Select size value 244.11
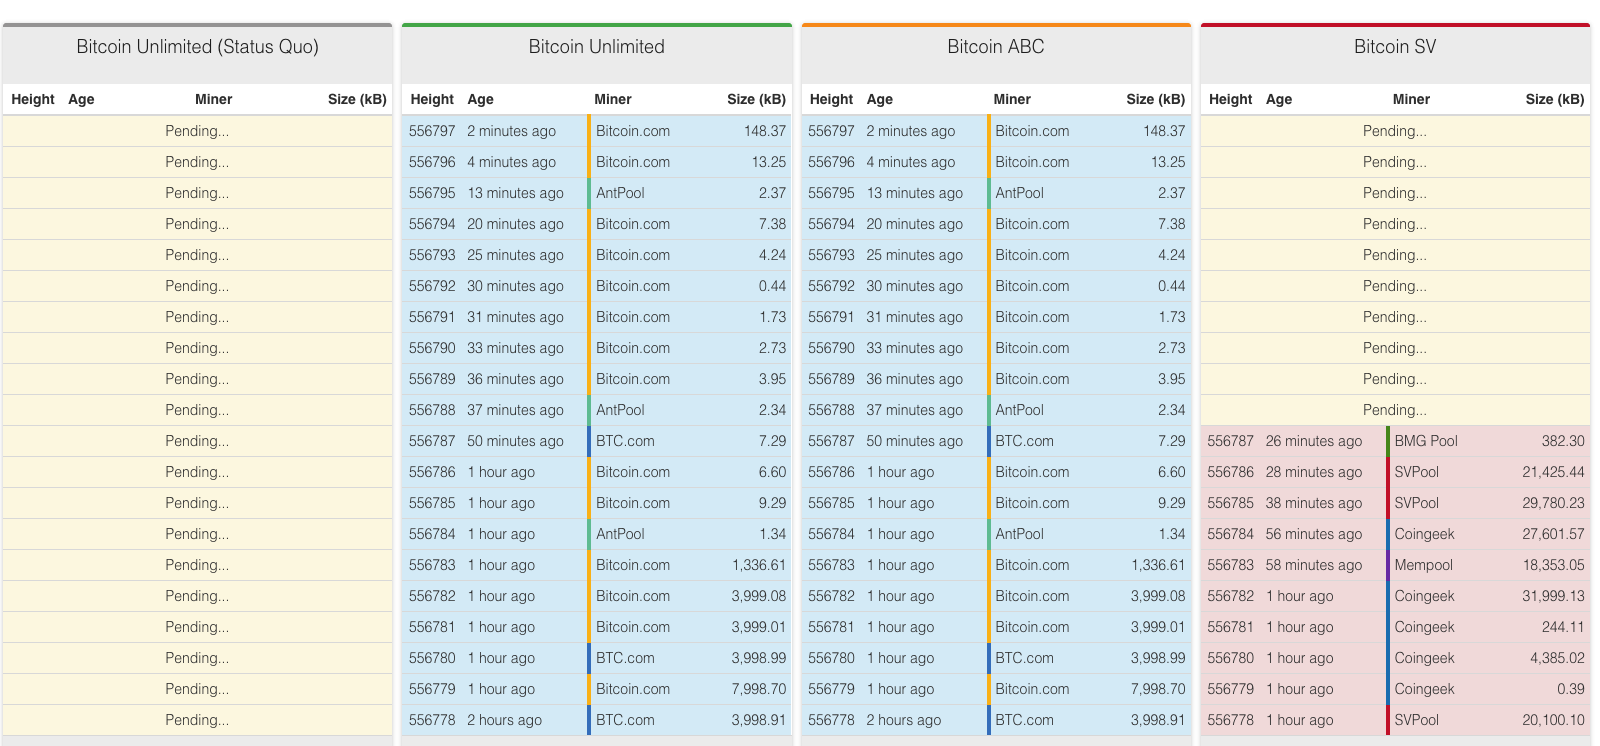Screen dimensions: 1600x746 [1563, 627]
